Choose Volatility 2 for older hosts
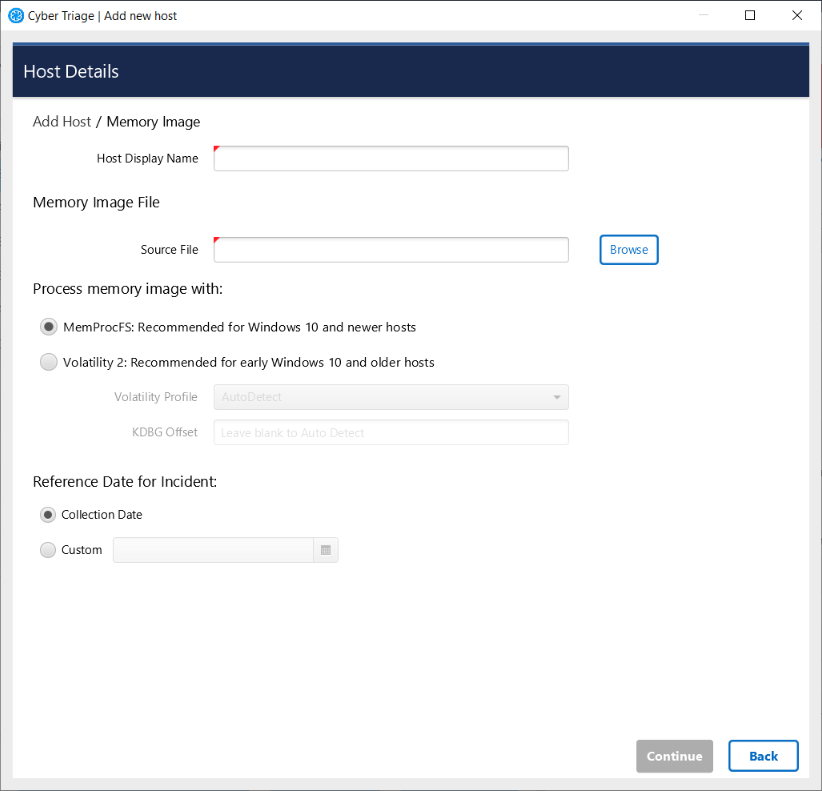The height and width of the screenshot is (791, 822). 48,363
